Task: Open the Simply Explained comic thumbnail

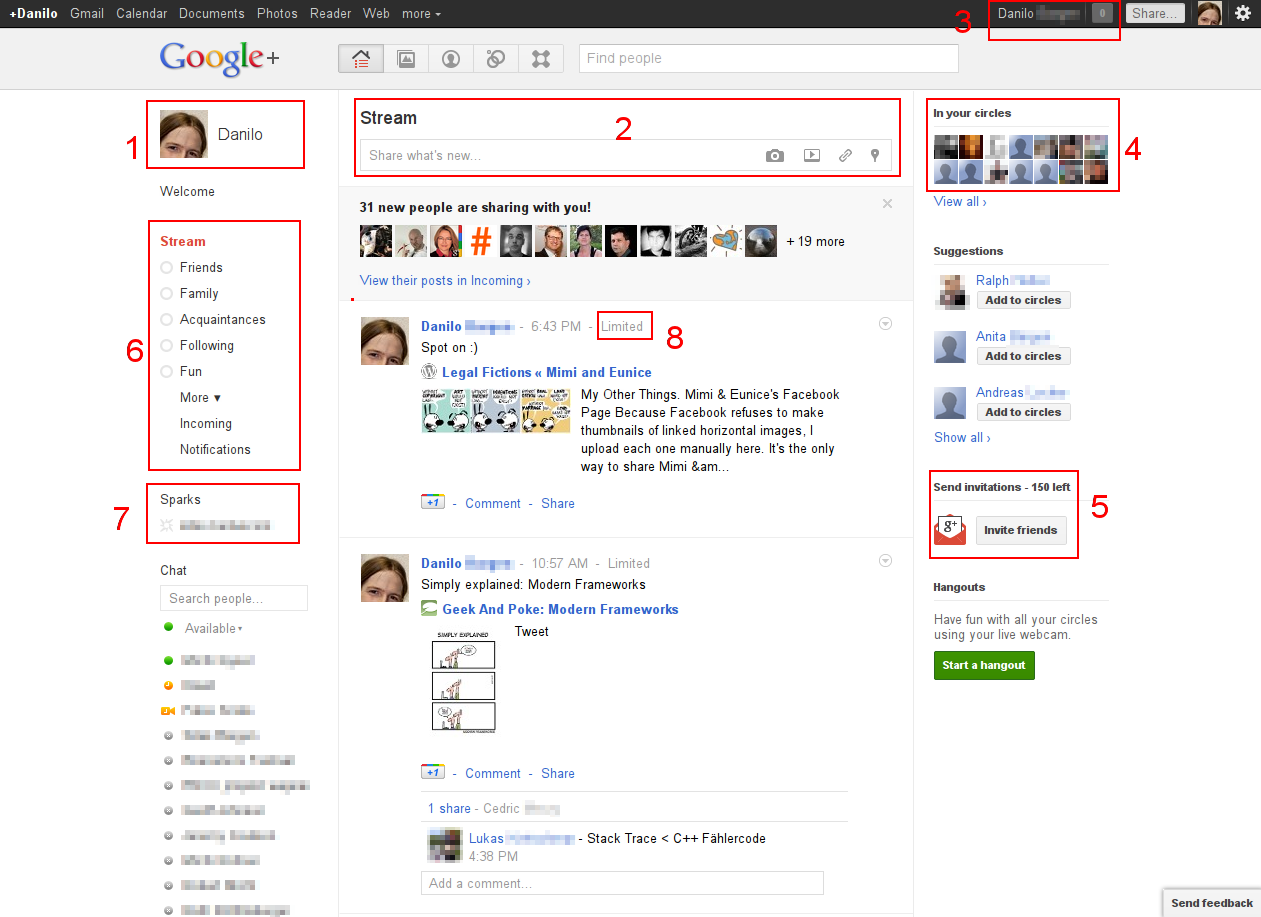Action: click(x=464, y=683)
